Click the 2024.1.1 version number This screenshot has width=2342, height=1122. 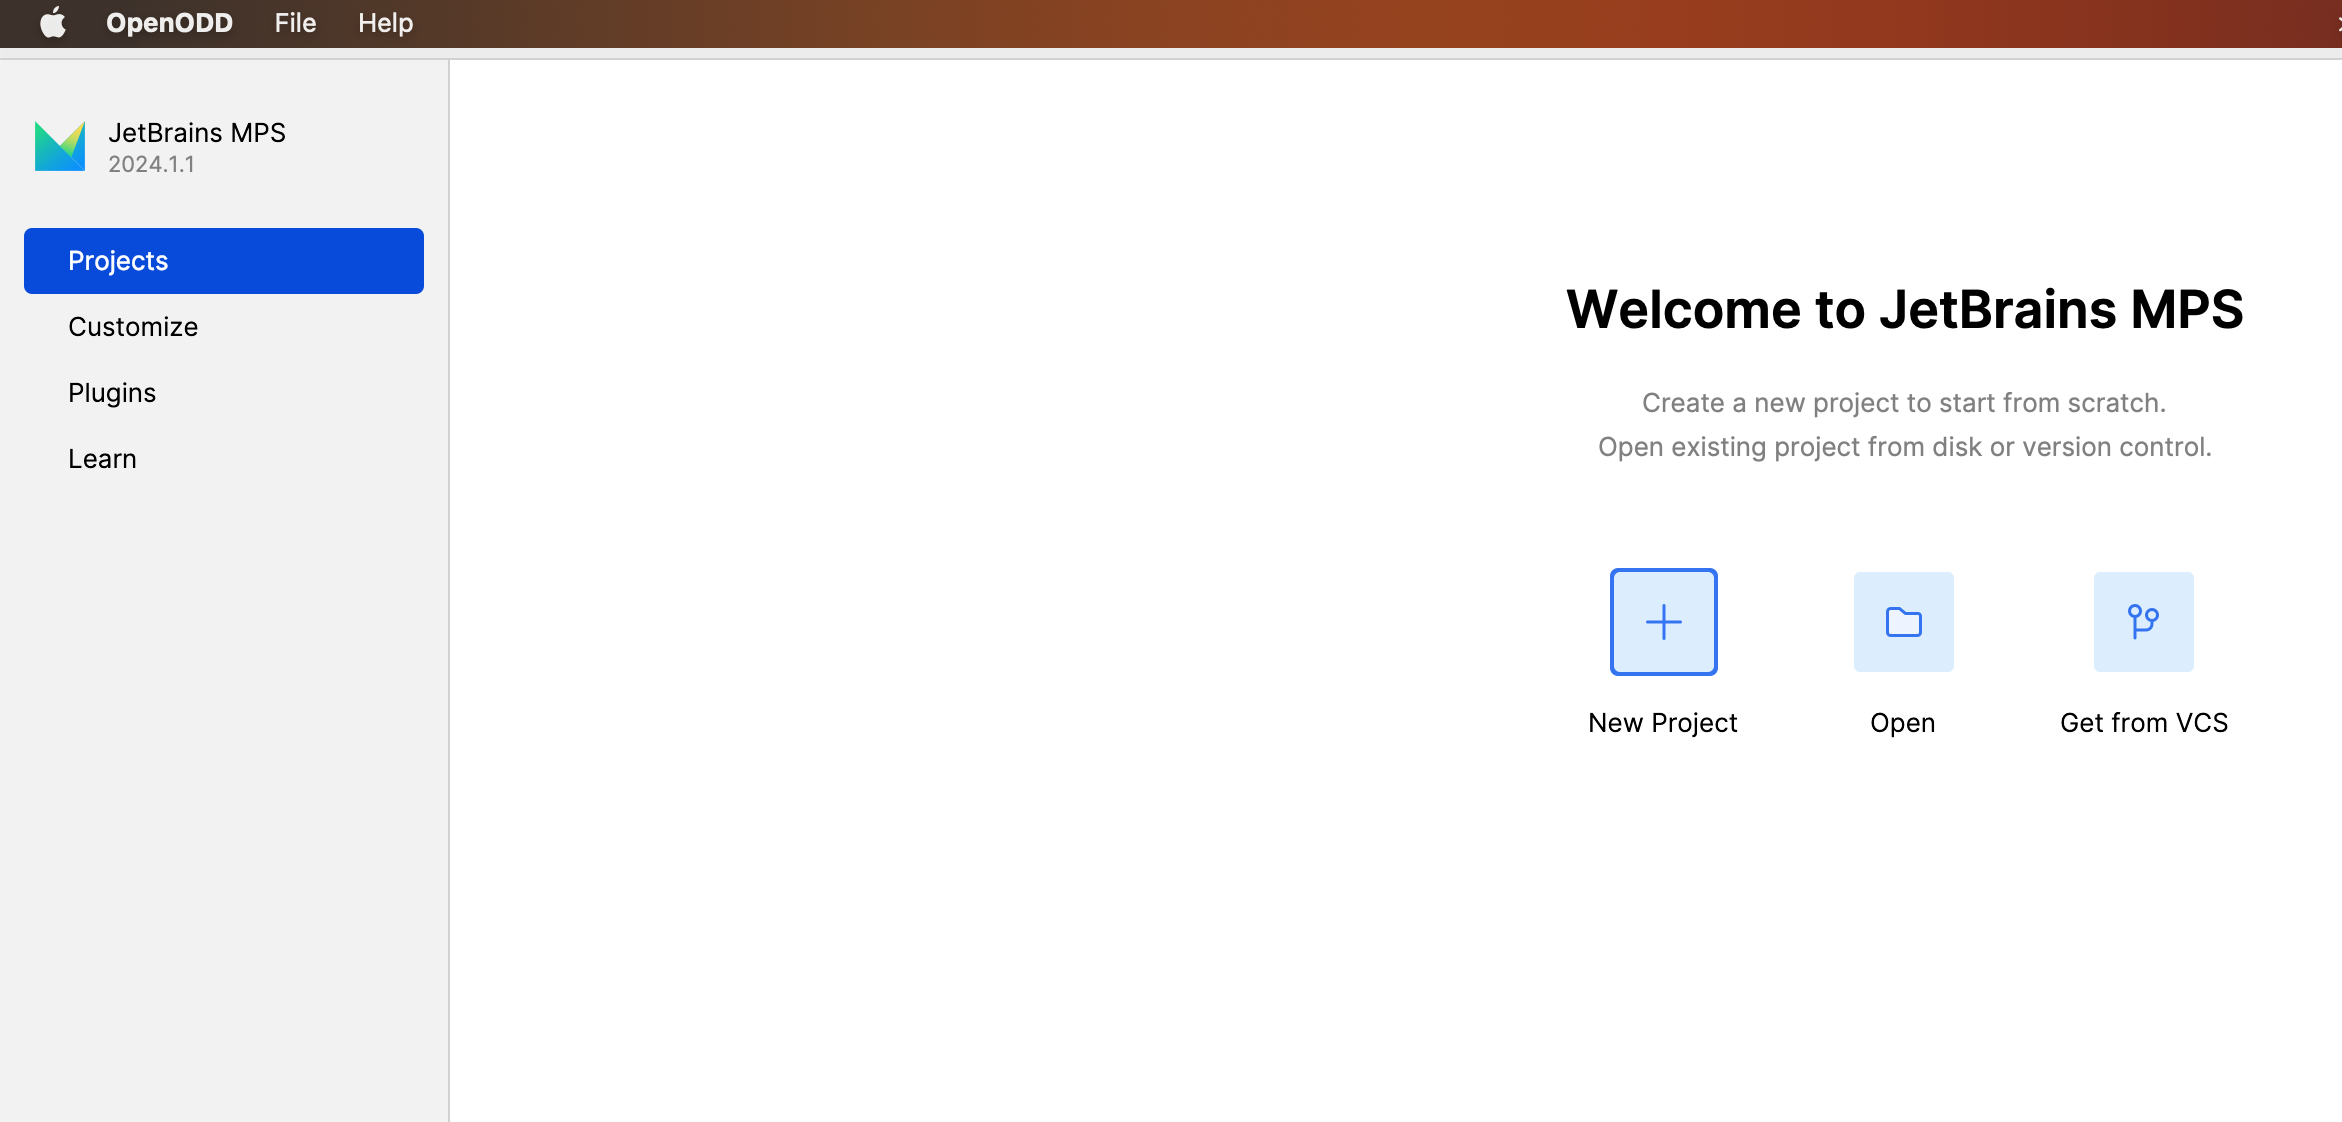[x=151, y=164]
